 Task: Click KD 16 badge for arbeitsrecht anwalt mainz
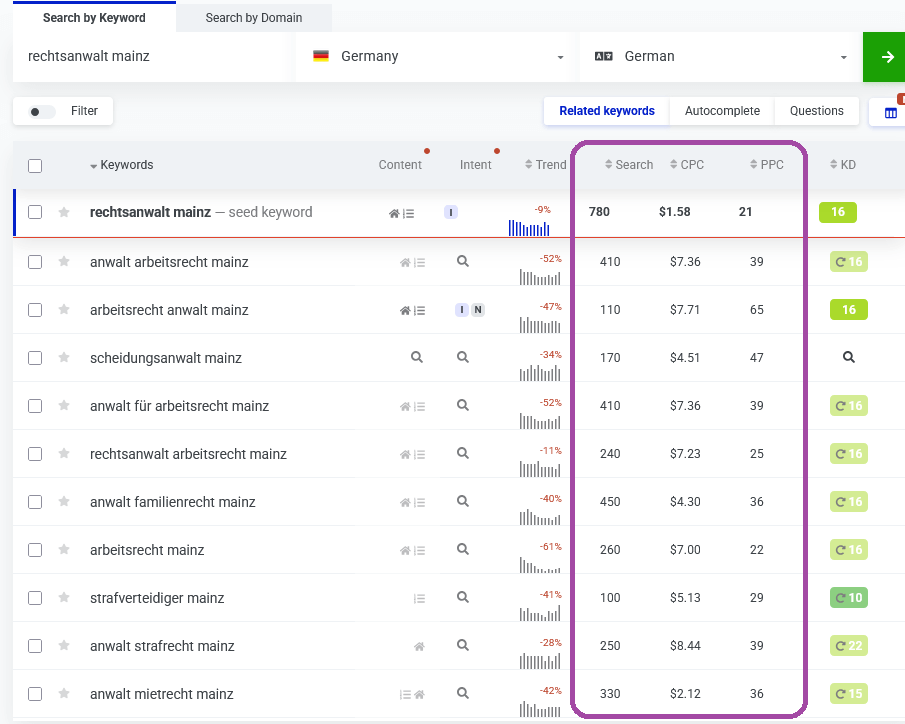[848, 309]
